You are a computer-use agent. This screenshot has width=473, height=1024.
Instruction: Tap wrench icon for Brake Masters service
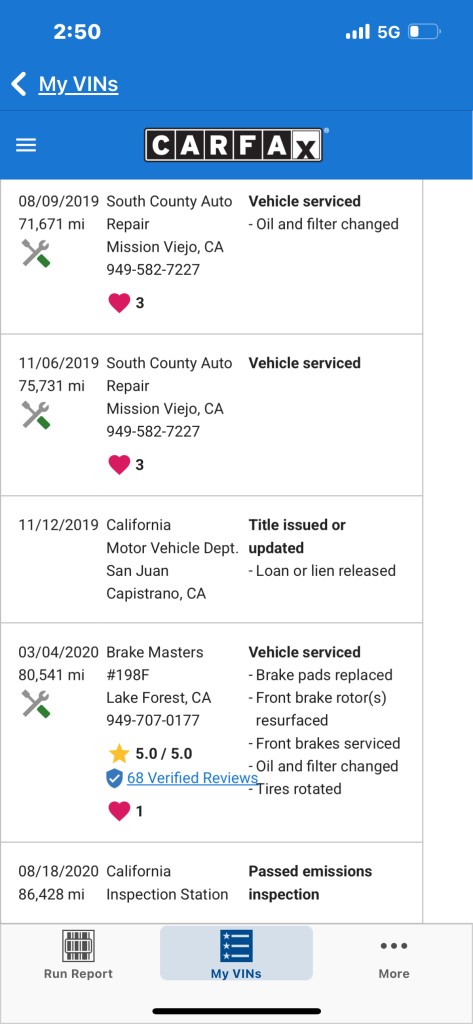click(35, 704)
